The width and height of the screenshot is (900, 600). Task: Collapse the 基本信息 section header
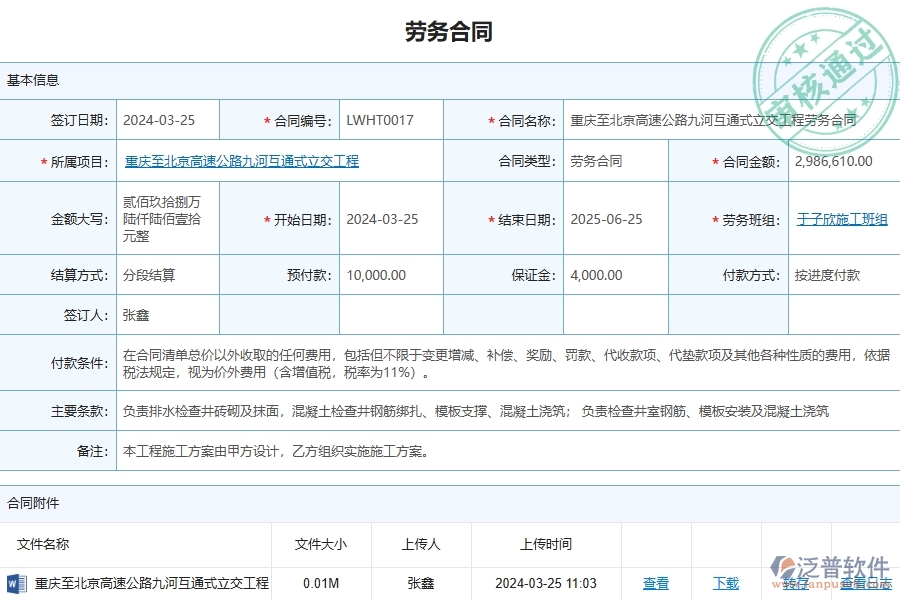pos(31,78)
